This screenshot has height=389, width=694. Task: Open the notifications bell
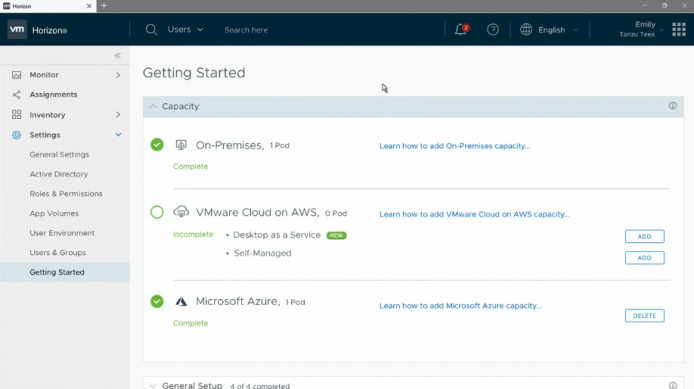tap(461, 30)
